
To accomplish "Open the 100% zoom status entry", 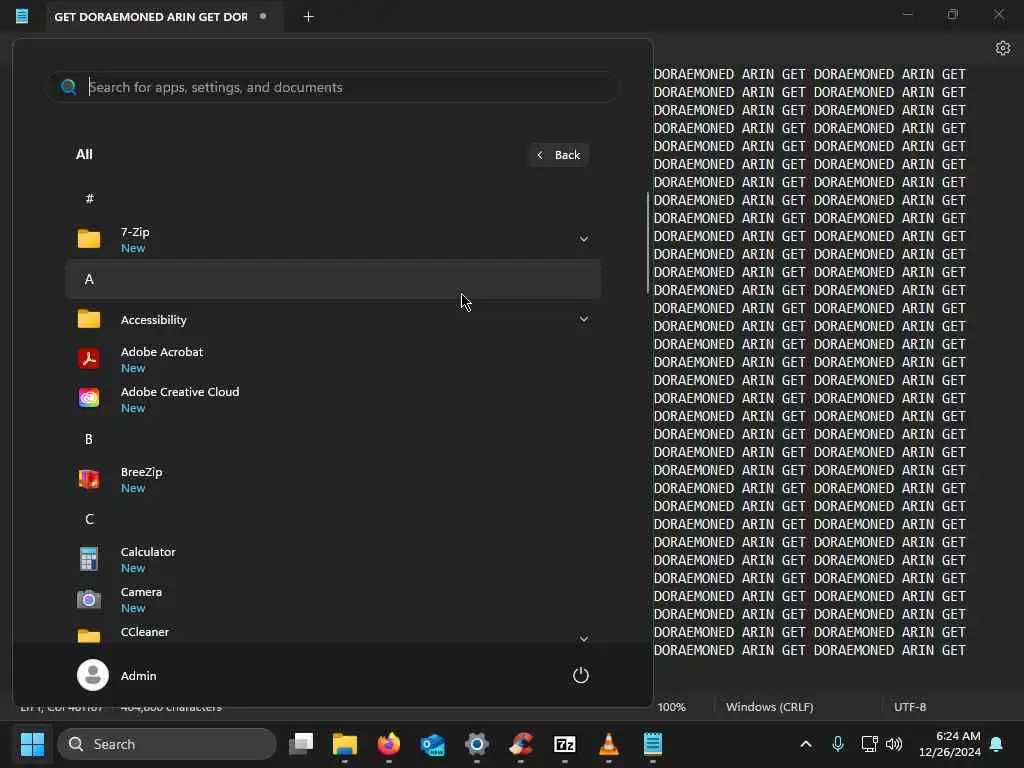I will click(671, 707).
